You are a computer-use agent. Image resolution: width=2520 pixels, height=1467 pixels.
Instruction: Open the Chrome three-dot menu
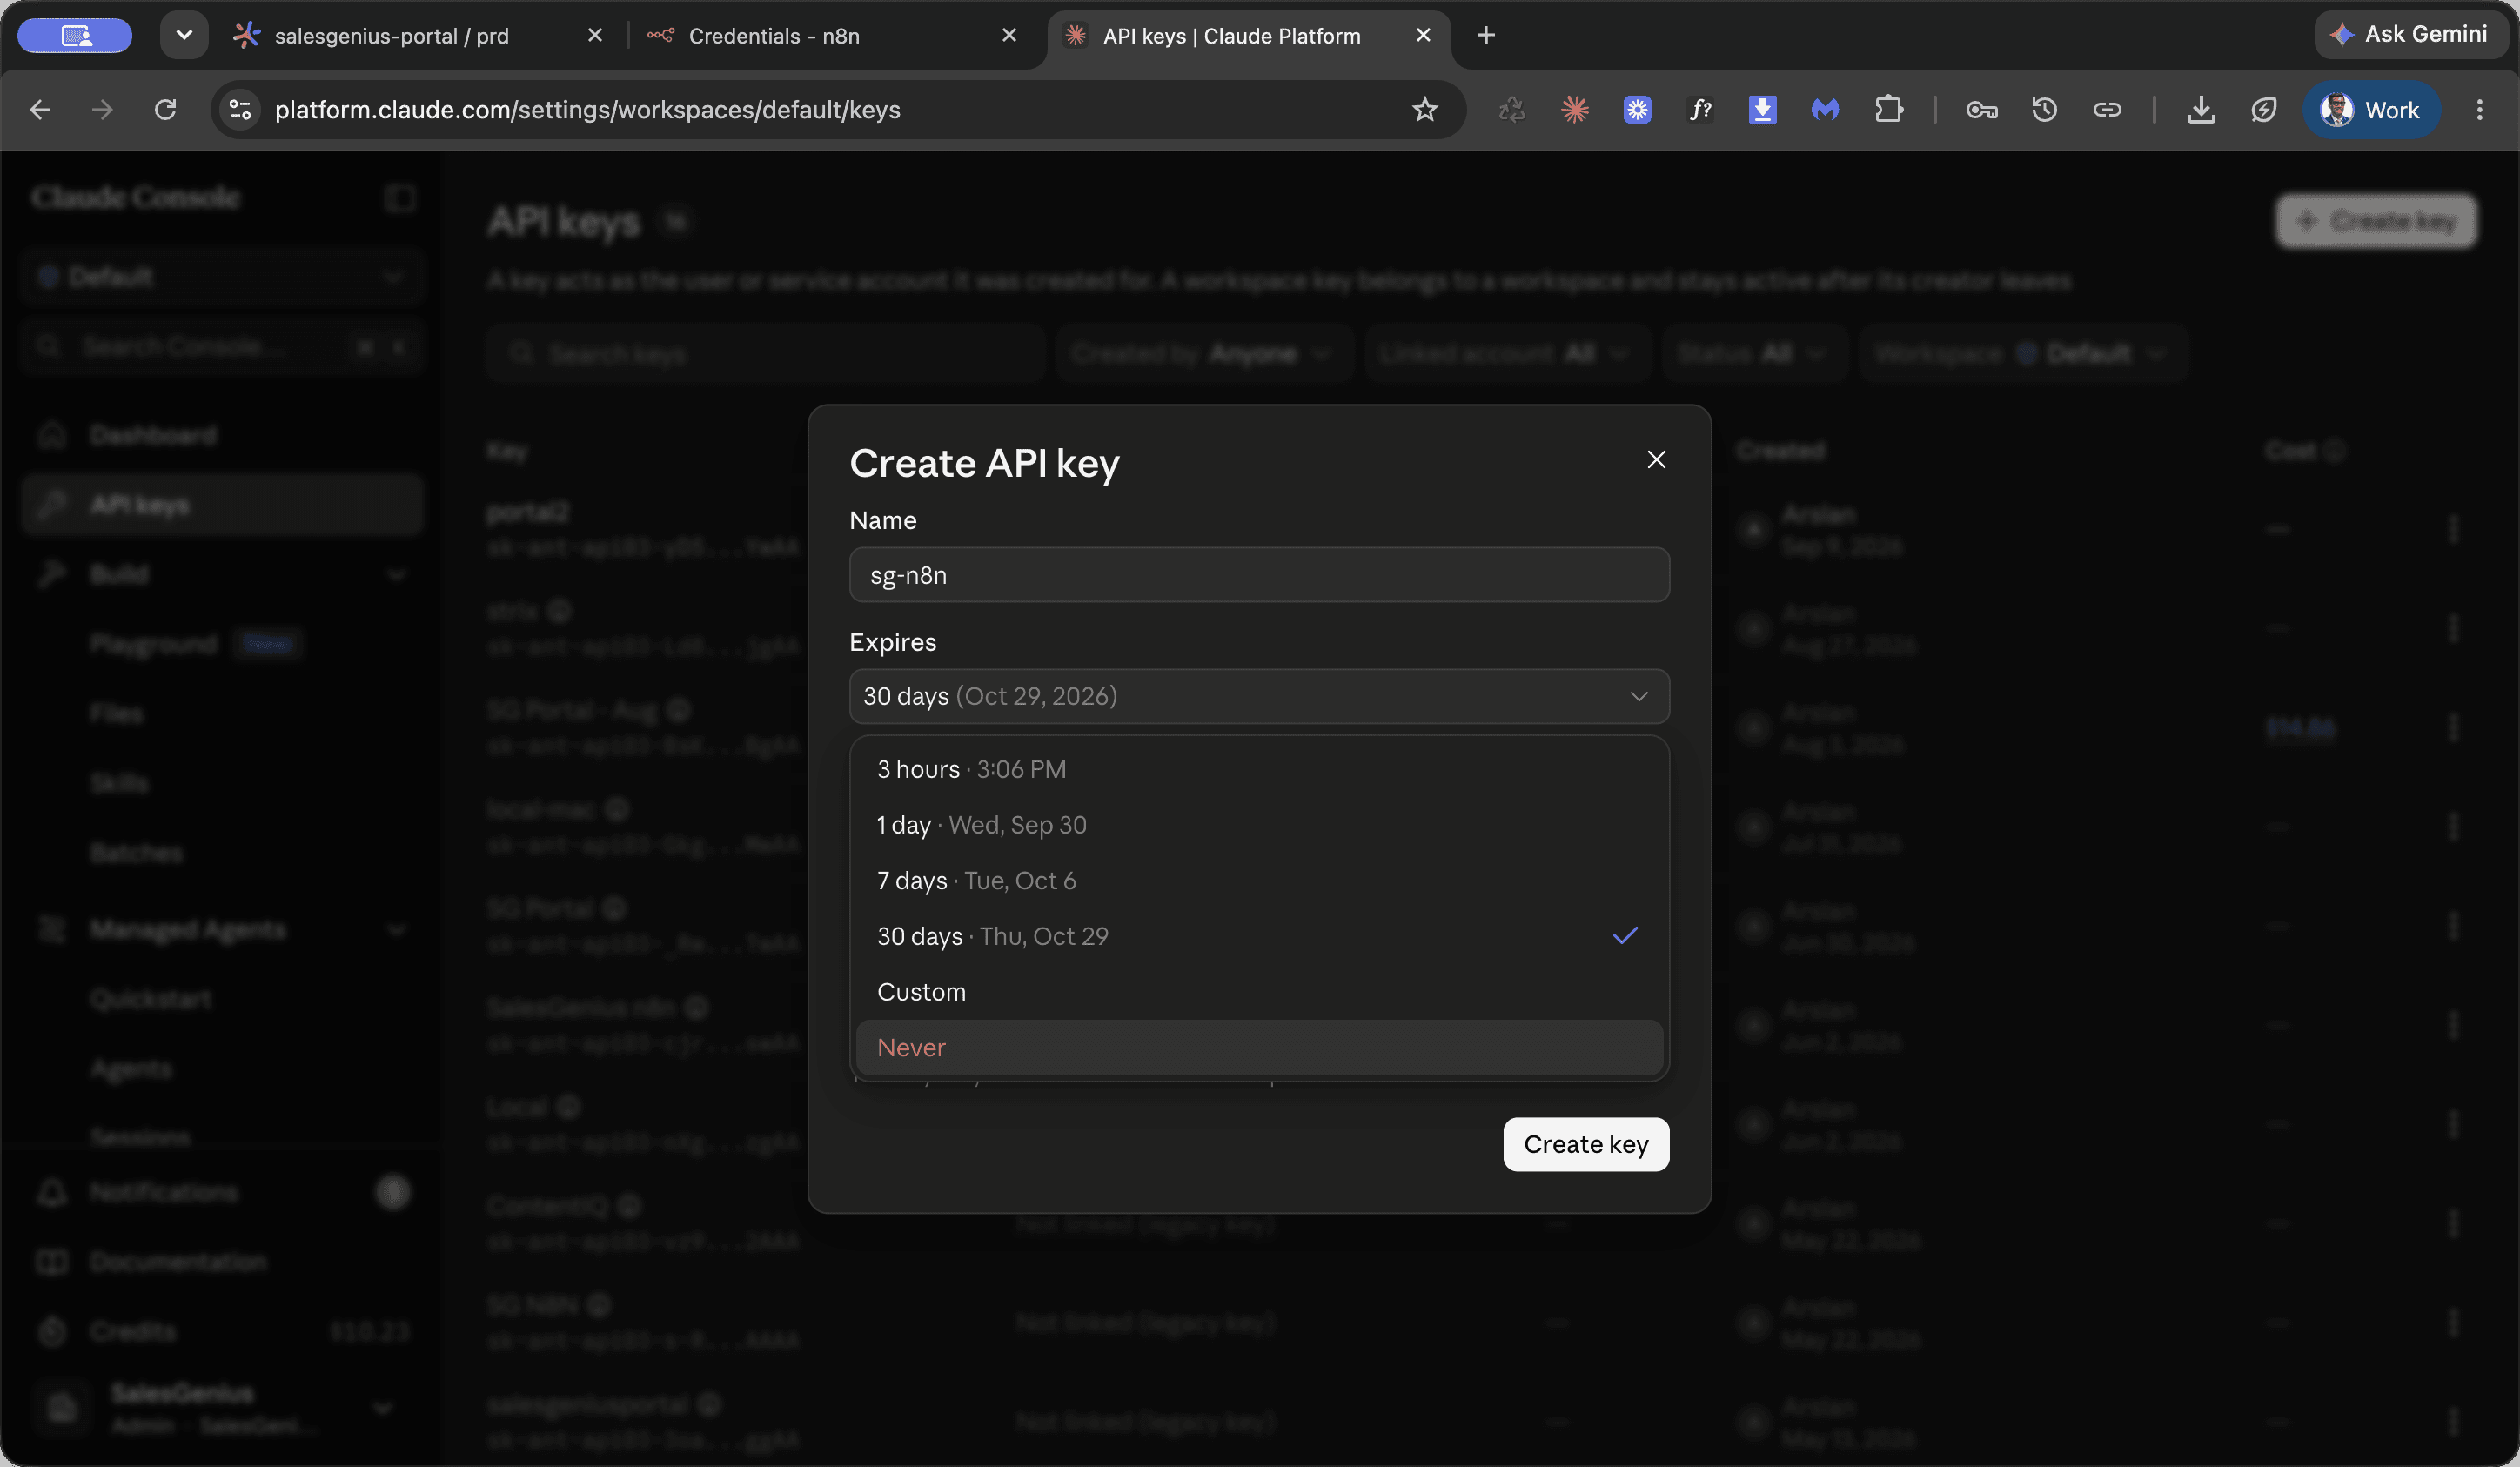2479,109
